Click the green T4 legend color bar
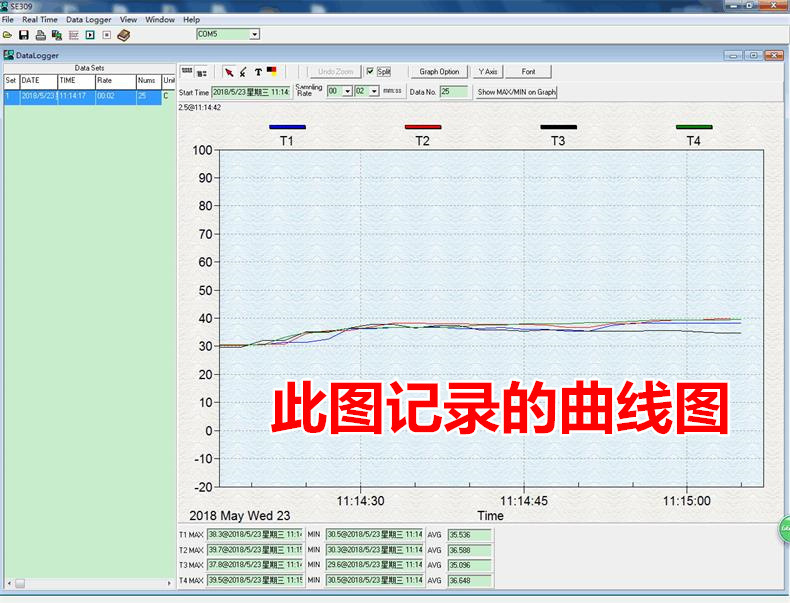Image resolution: width=790 pixels, height=603 pixels. [x=694, y=127]
